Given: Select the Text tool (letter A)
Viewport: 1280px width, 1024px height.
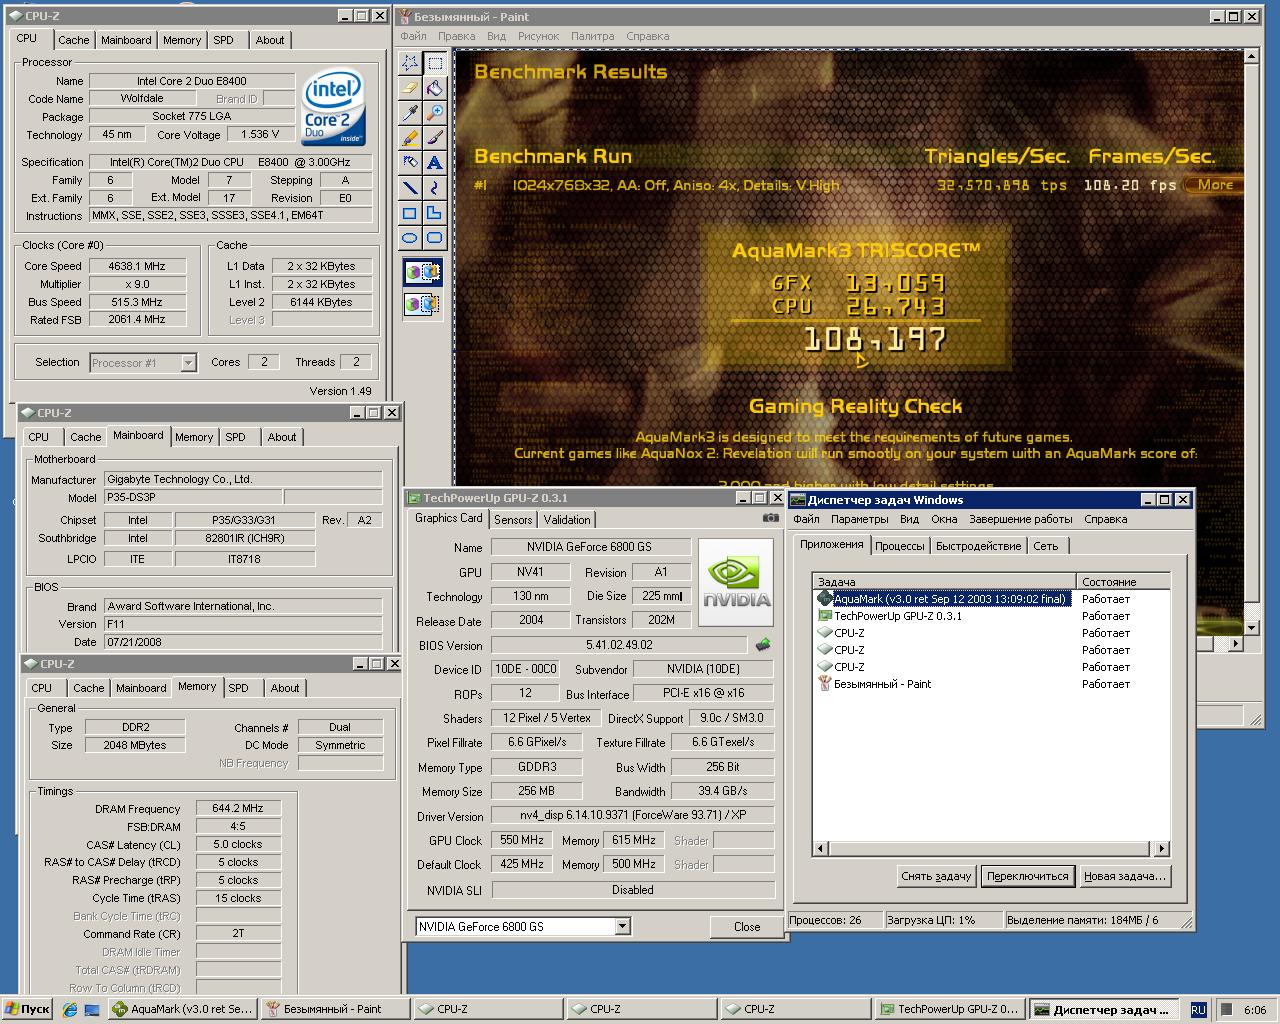Looking at the screenshot, I should [x=434, y=163].
